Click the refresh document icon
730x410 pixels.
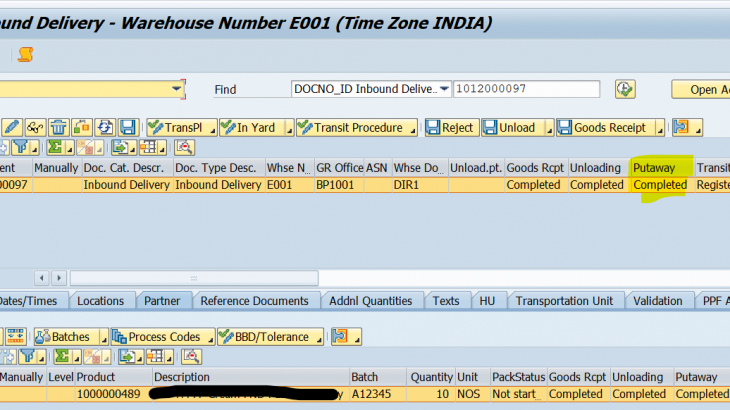tap(105, 127)
